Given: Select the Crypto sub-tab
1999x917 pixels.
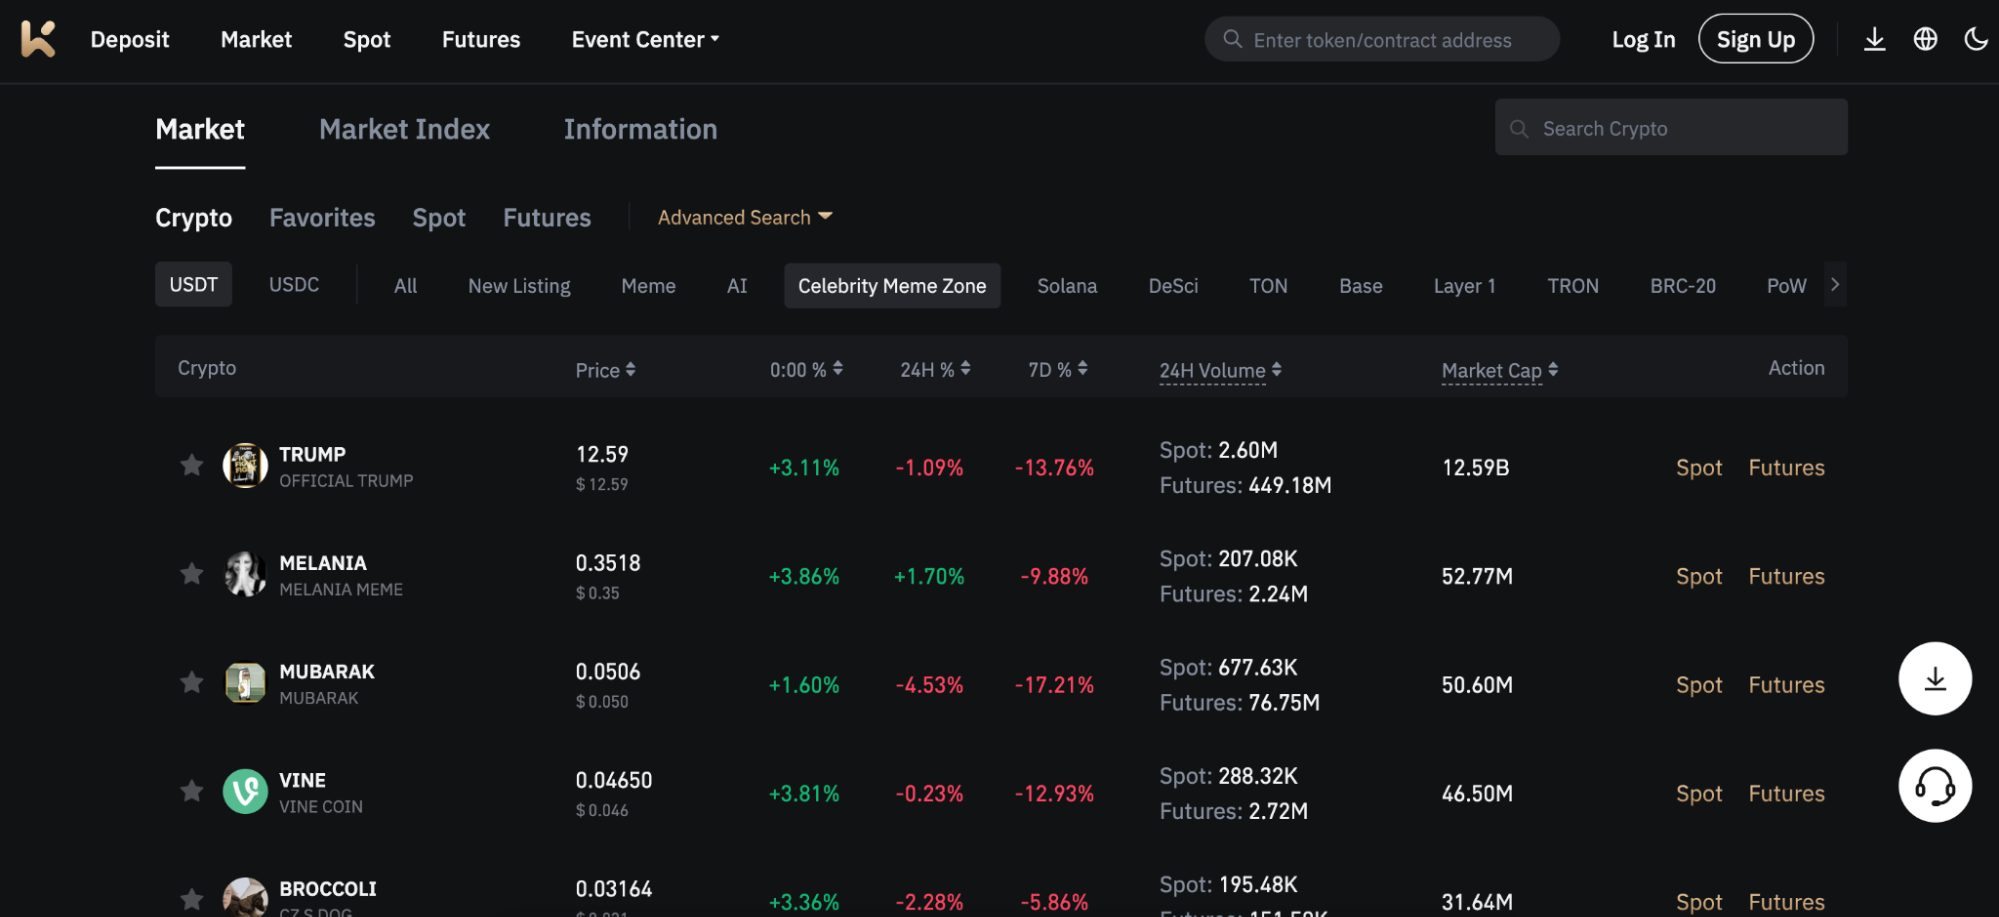Looking at the screenshot, I should click(193, 218).
